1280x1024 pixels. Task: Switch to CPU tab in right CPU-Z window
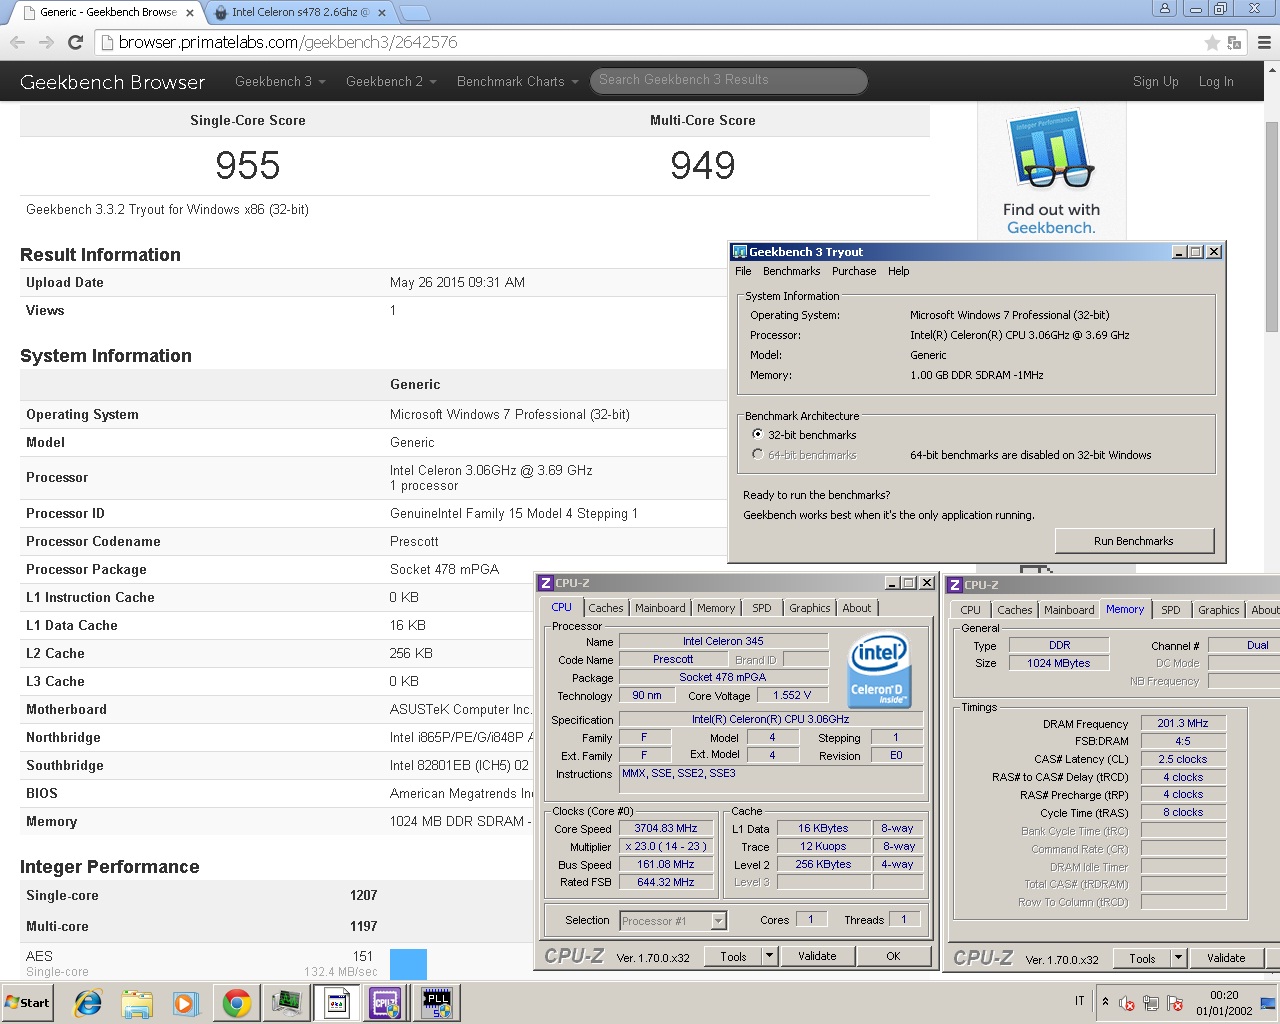click(970, 610)
